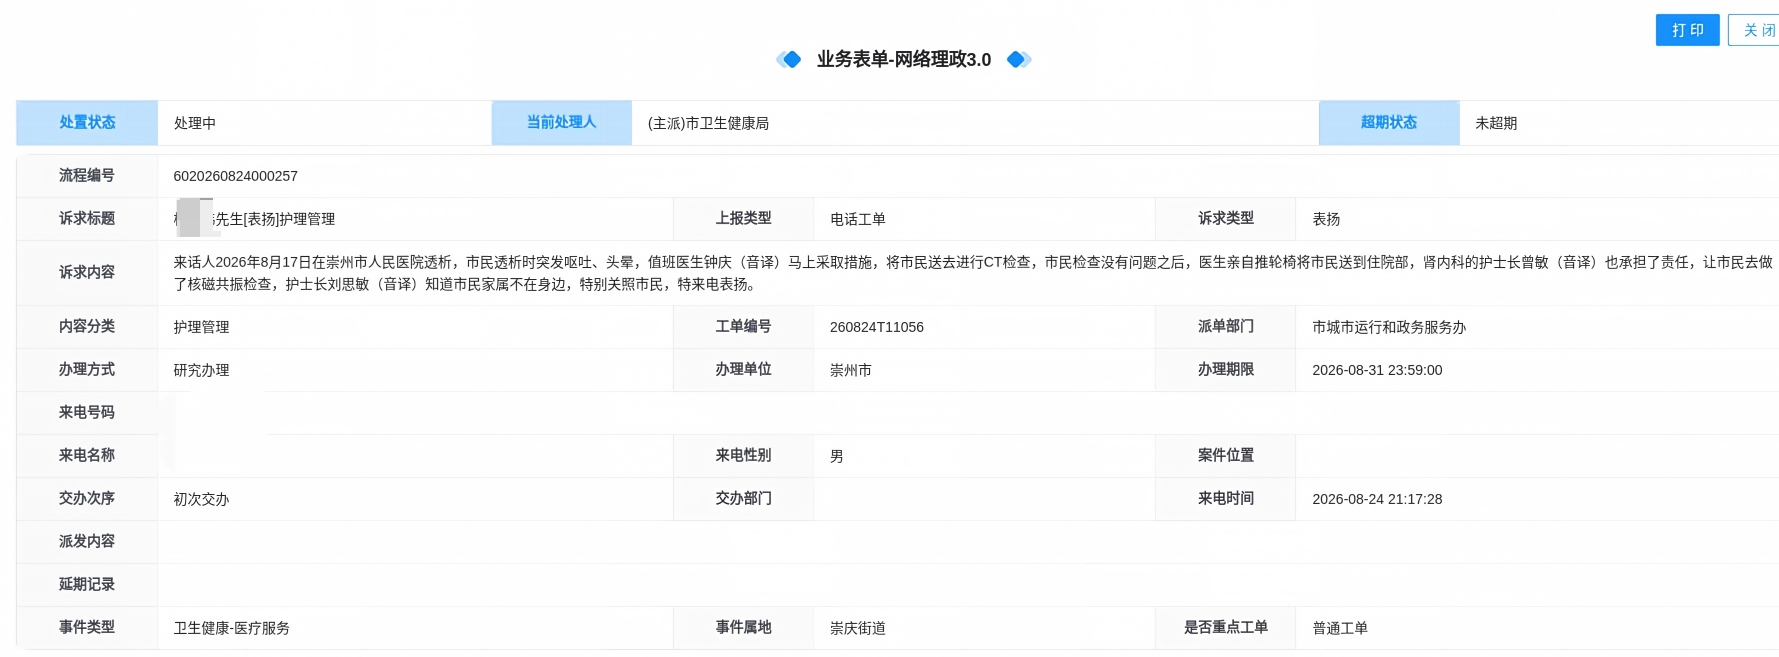Image resolution: width=1779 pixels, height=657 pixels.
Task: Click the 来电性别 label
Action: (x=743, y=455)
